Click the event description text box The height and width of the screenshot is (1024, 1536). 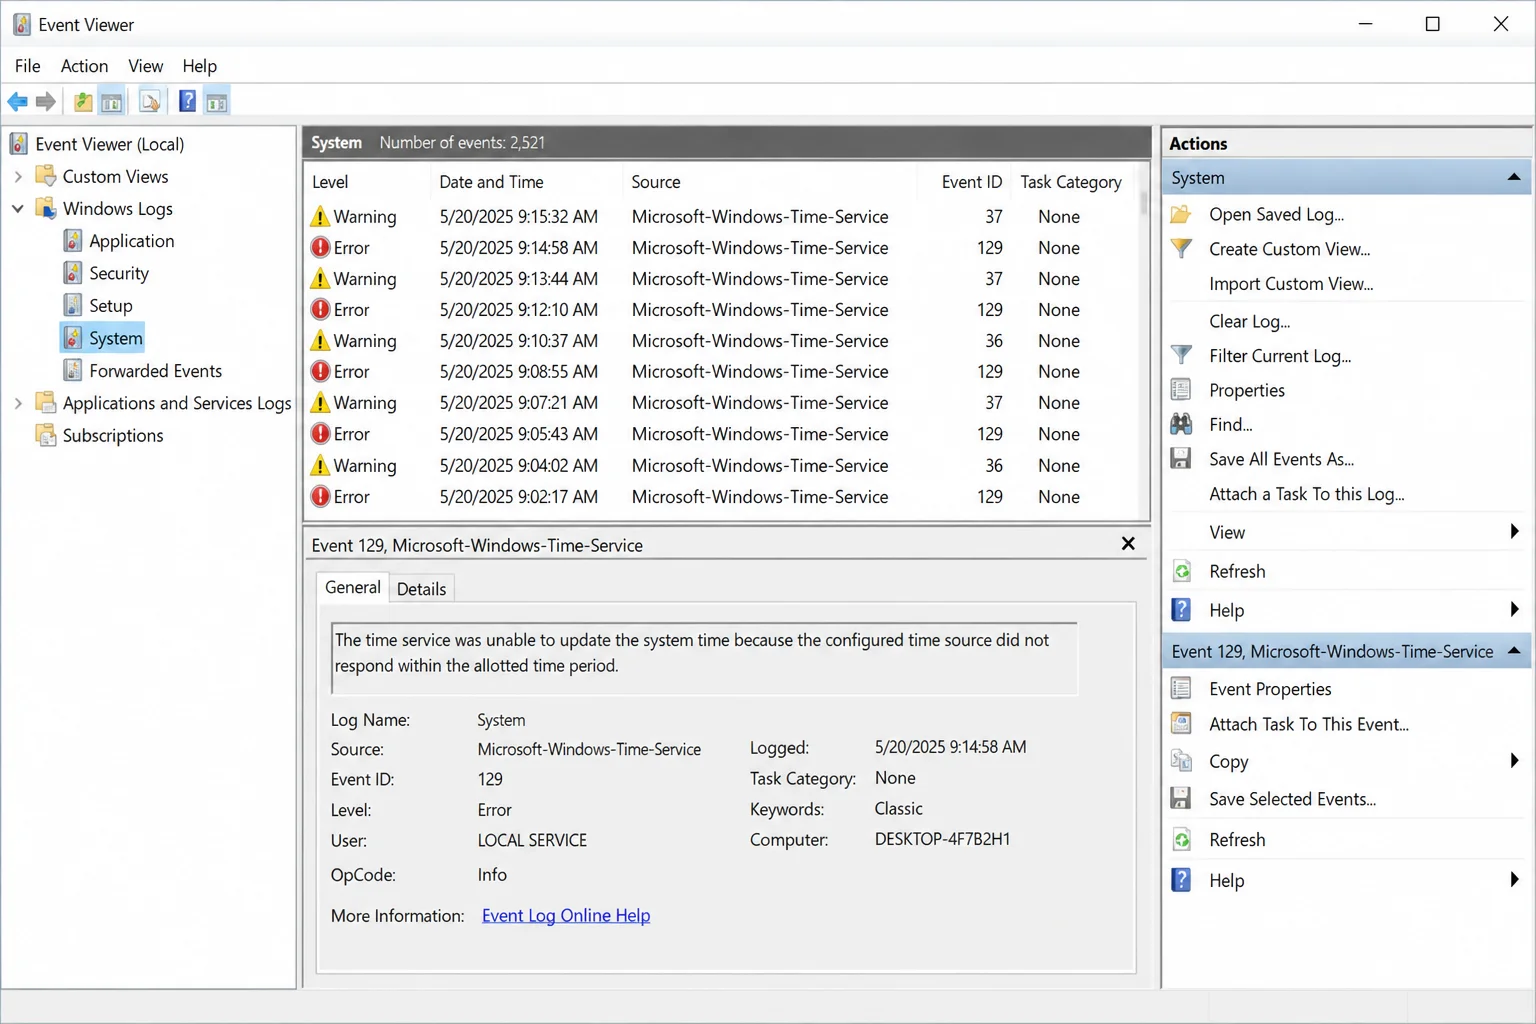[704, 658]
